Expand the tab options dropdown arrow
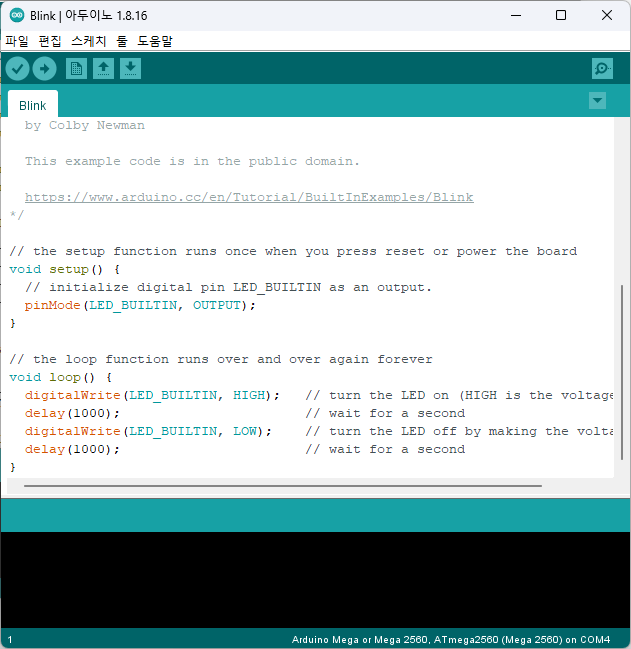This screenshot has height=649, width=631. pyautogui.click(x=597, y=101)
